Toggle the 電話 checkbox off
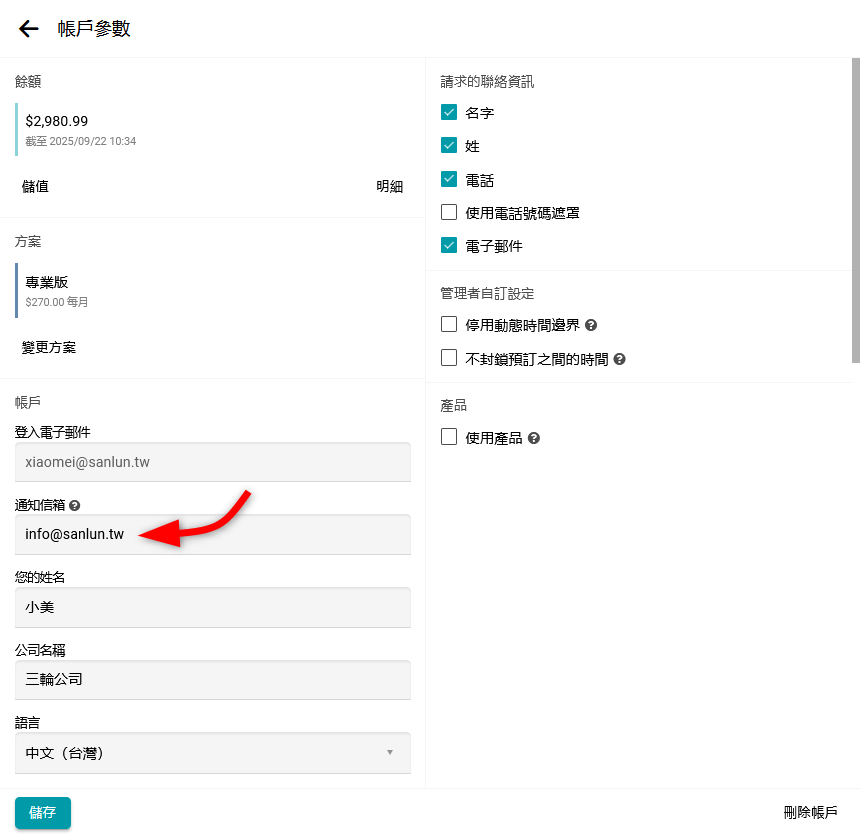The width and height of the screenshot is (860, 835). [449, 180]
